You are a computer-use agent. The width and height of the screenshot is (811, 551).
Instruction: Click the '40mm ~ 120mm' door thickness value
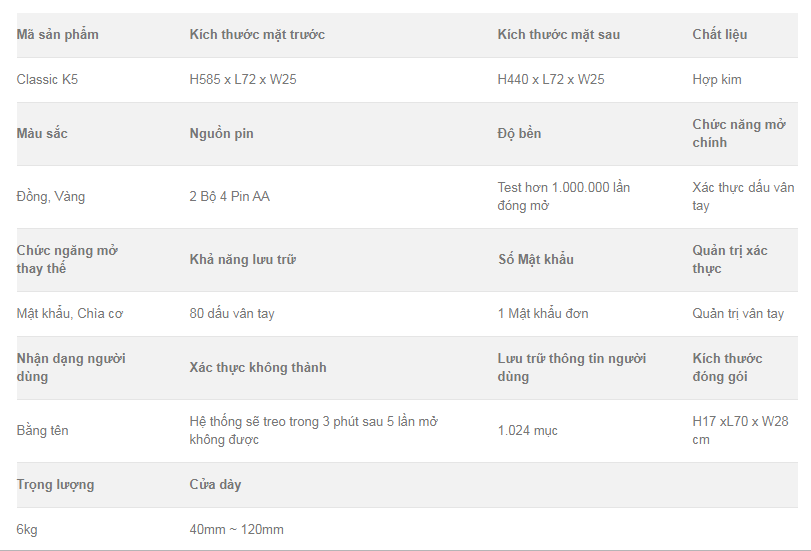pyautogui.click(x=237, y=529)
